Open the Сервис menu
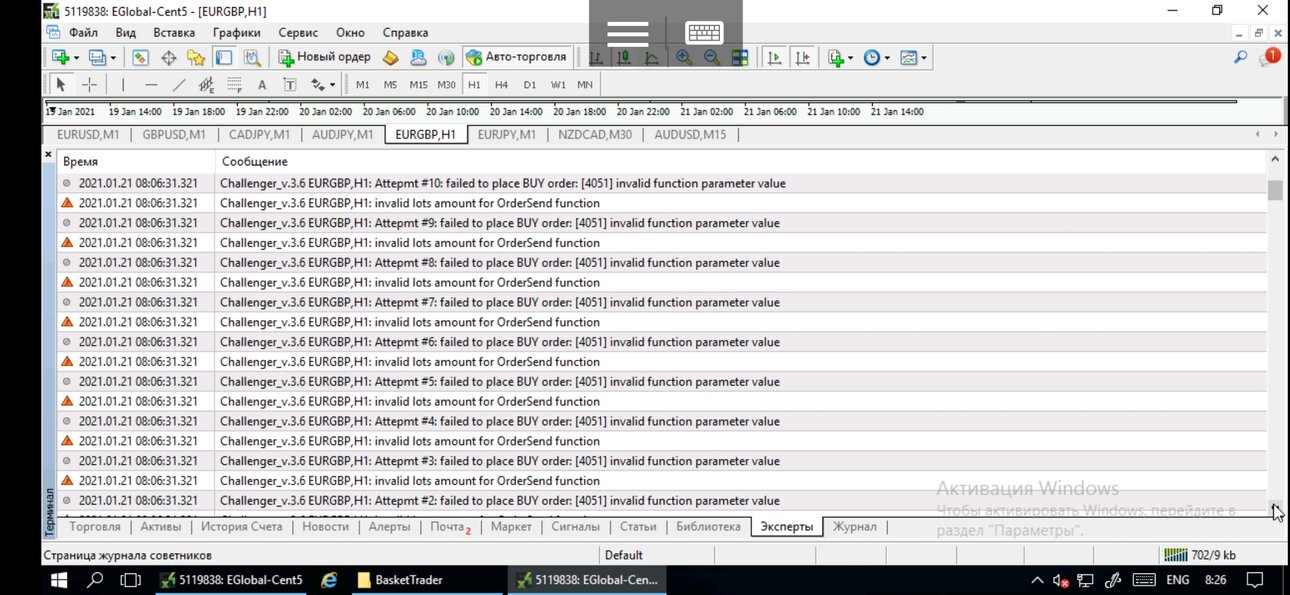 click(x=298, y=33)
